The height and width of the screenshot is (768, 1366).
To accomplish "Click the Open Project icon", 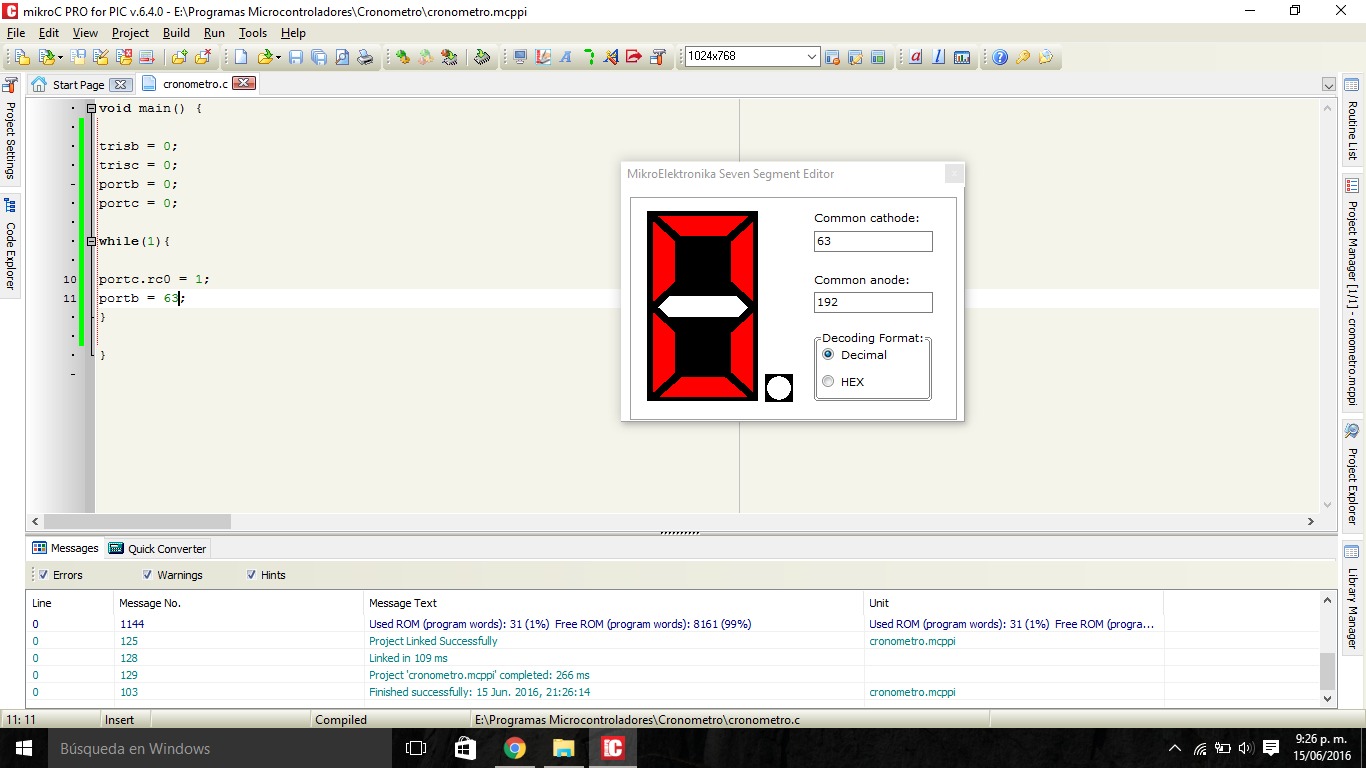I will 45,57.
